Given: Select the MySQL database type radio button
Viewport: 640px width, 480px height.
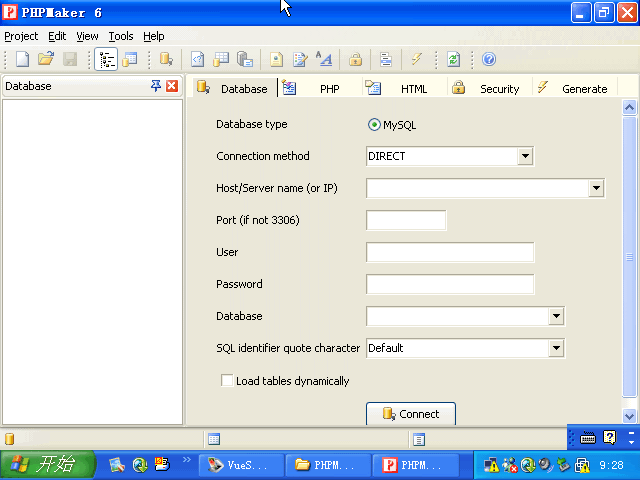Looking at the screenshot, I should coord(375,125).
